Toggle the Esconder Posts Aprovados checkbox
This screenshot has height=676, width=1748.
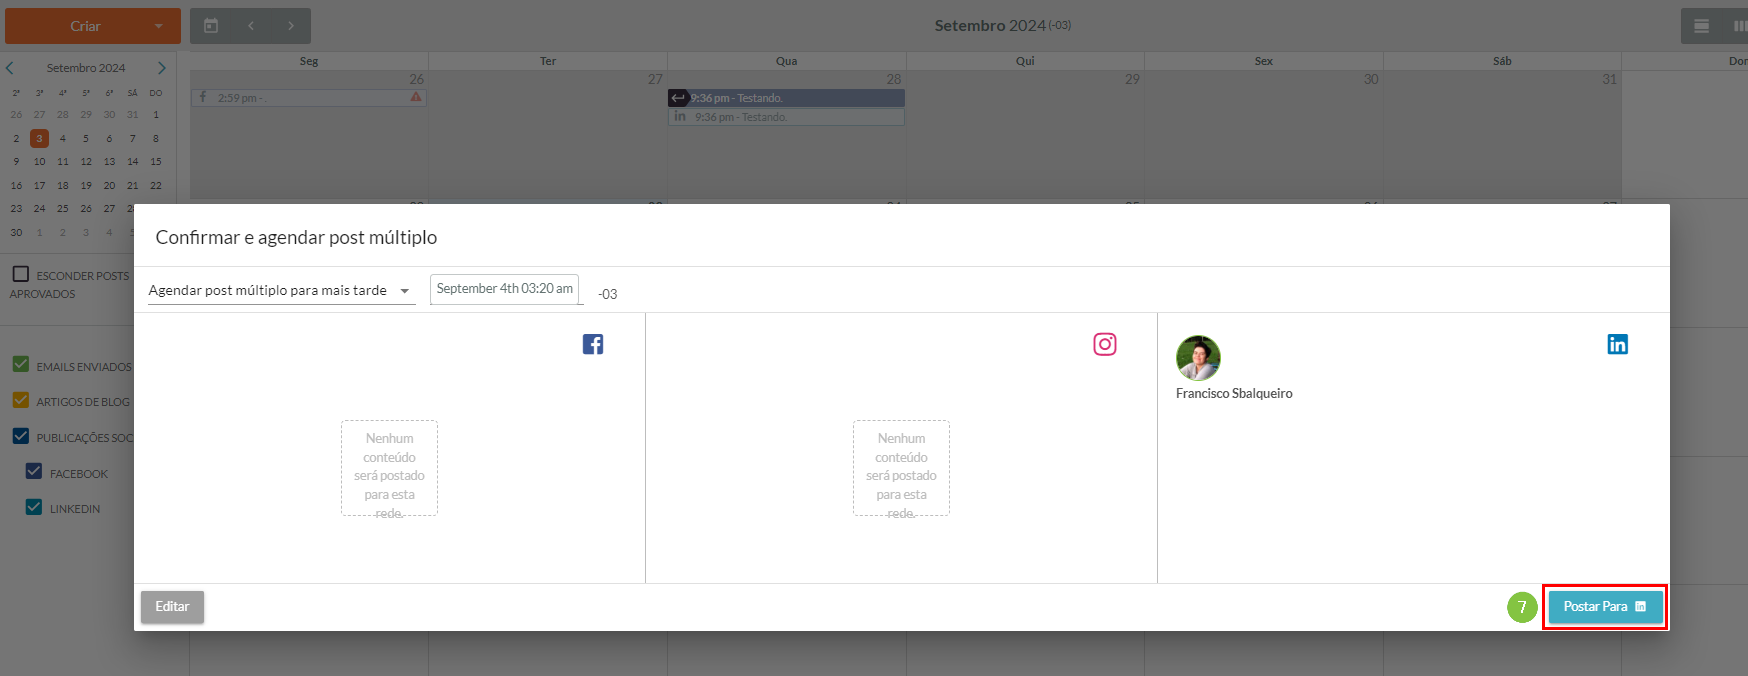(x=20, y=274)
